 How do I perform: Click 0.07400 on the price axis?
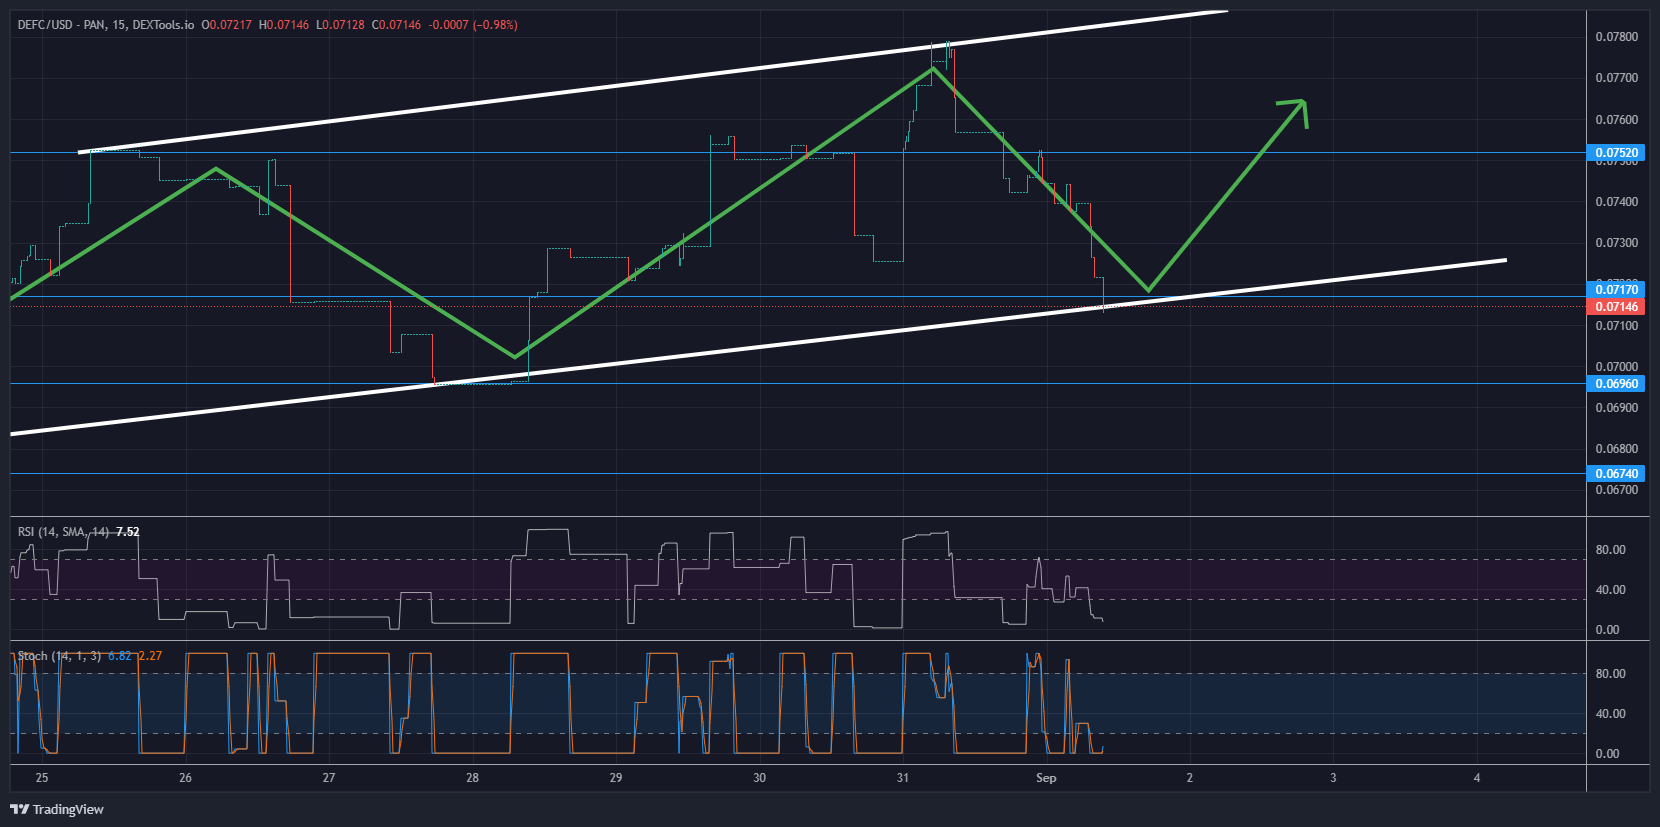pos(1617,202)
